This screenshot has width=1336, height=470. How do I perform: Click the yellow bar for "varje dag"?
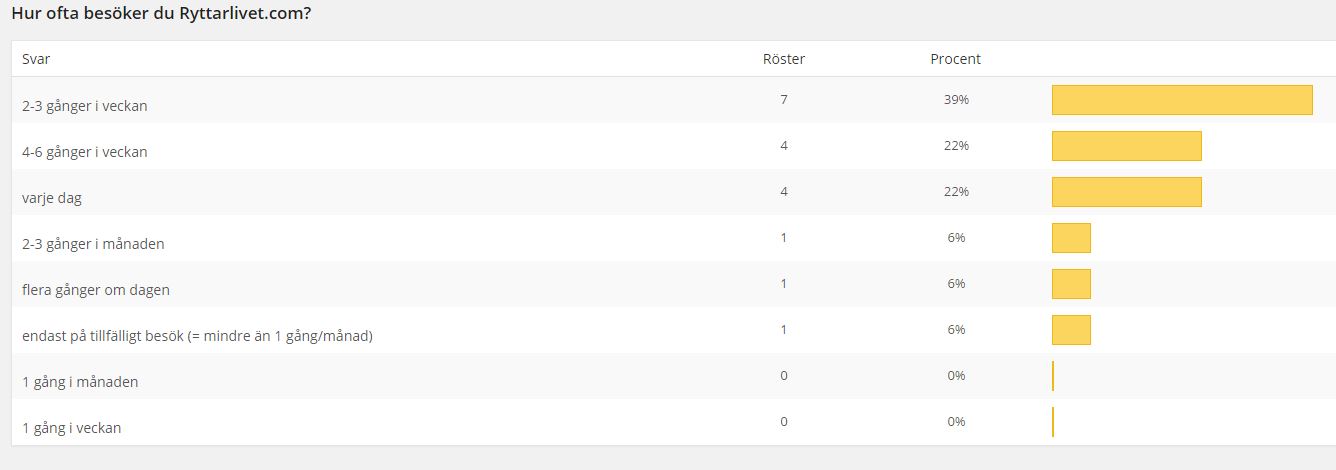coord(1126,192)
